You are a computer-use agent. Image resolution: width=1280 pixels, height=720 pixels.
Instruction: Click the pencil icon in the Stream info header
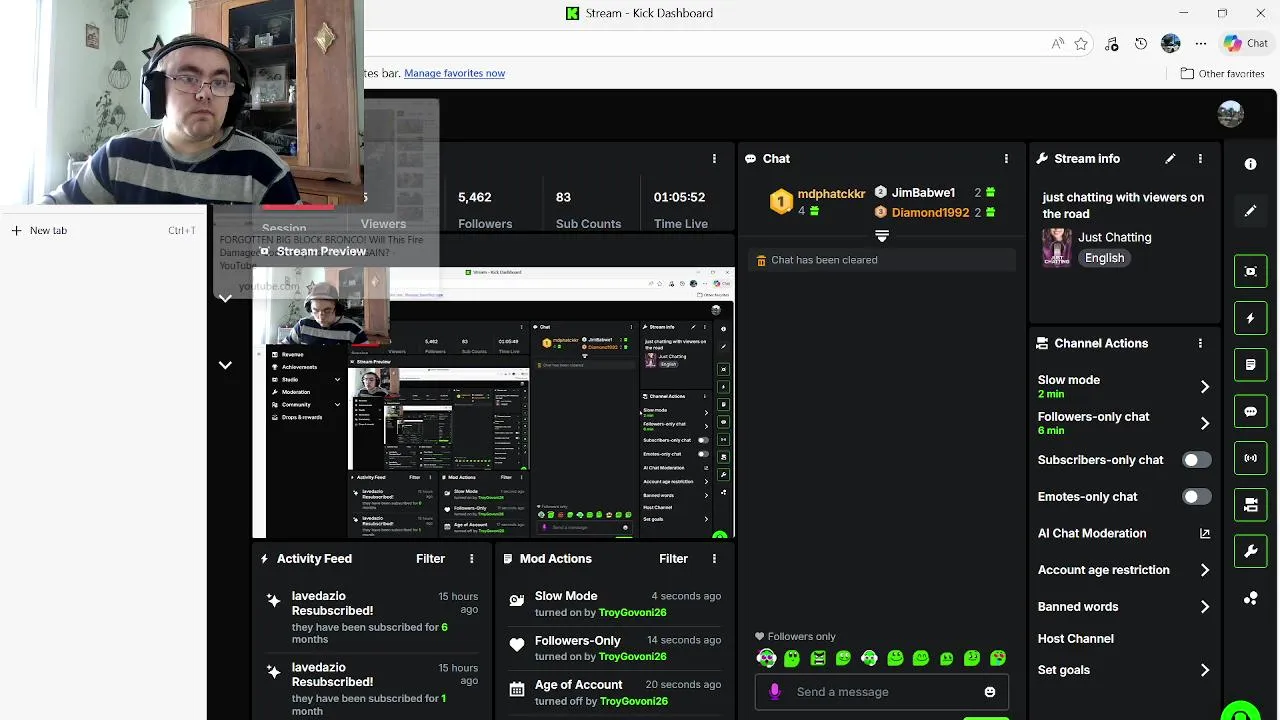pos(1170,159)
